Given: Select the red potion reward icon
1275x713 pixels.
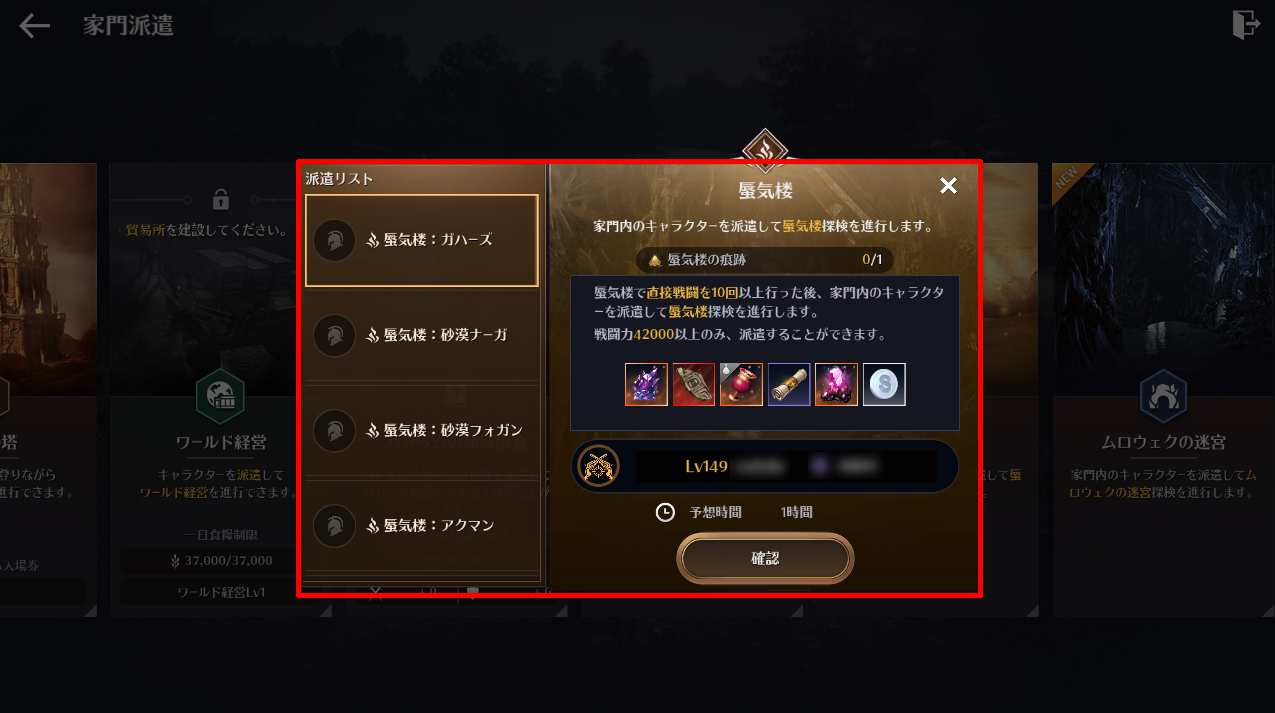Looking at the screenshot, I should (741, 384).
